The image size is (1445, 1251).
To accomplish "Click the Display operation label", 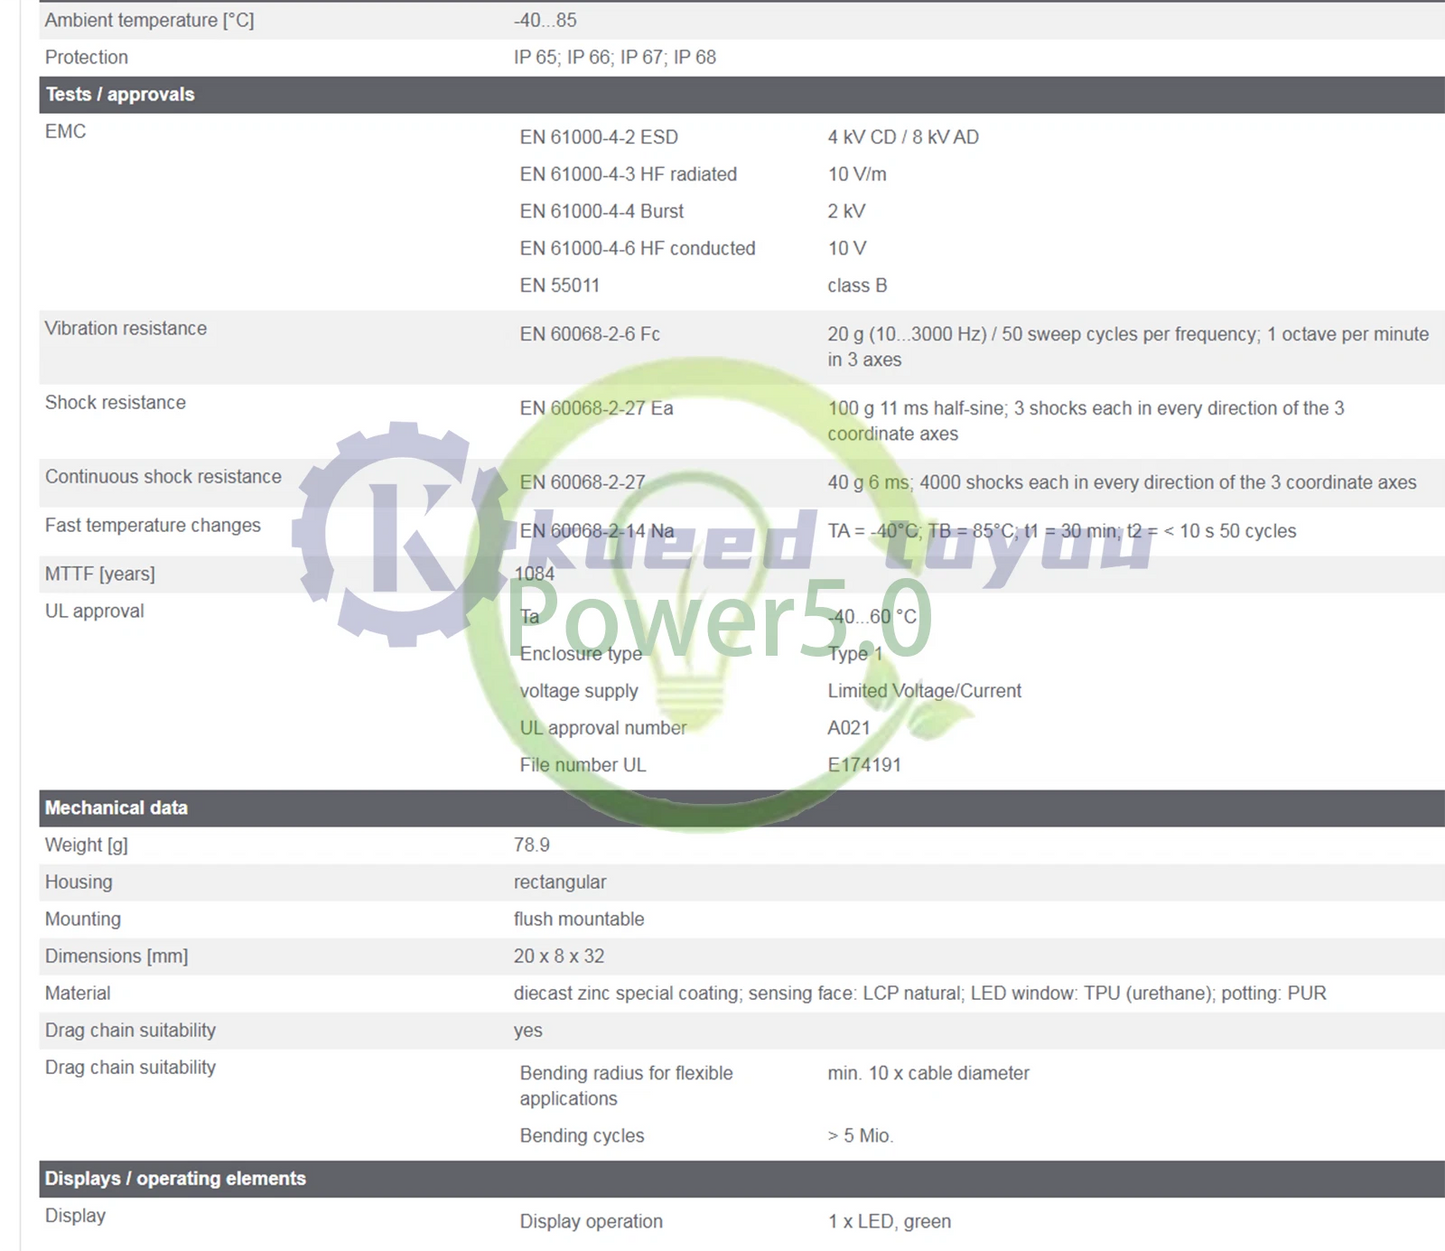I will (x=591, y=1222).
